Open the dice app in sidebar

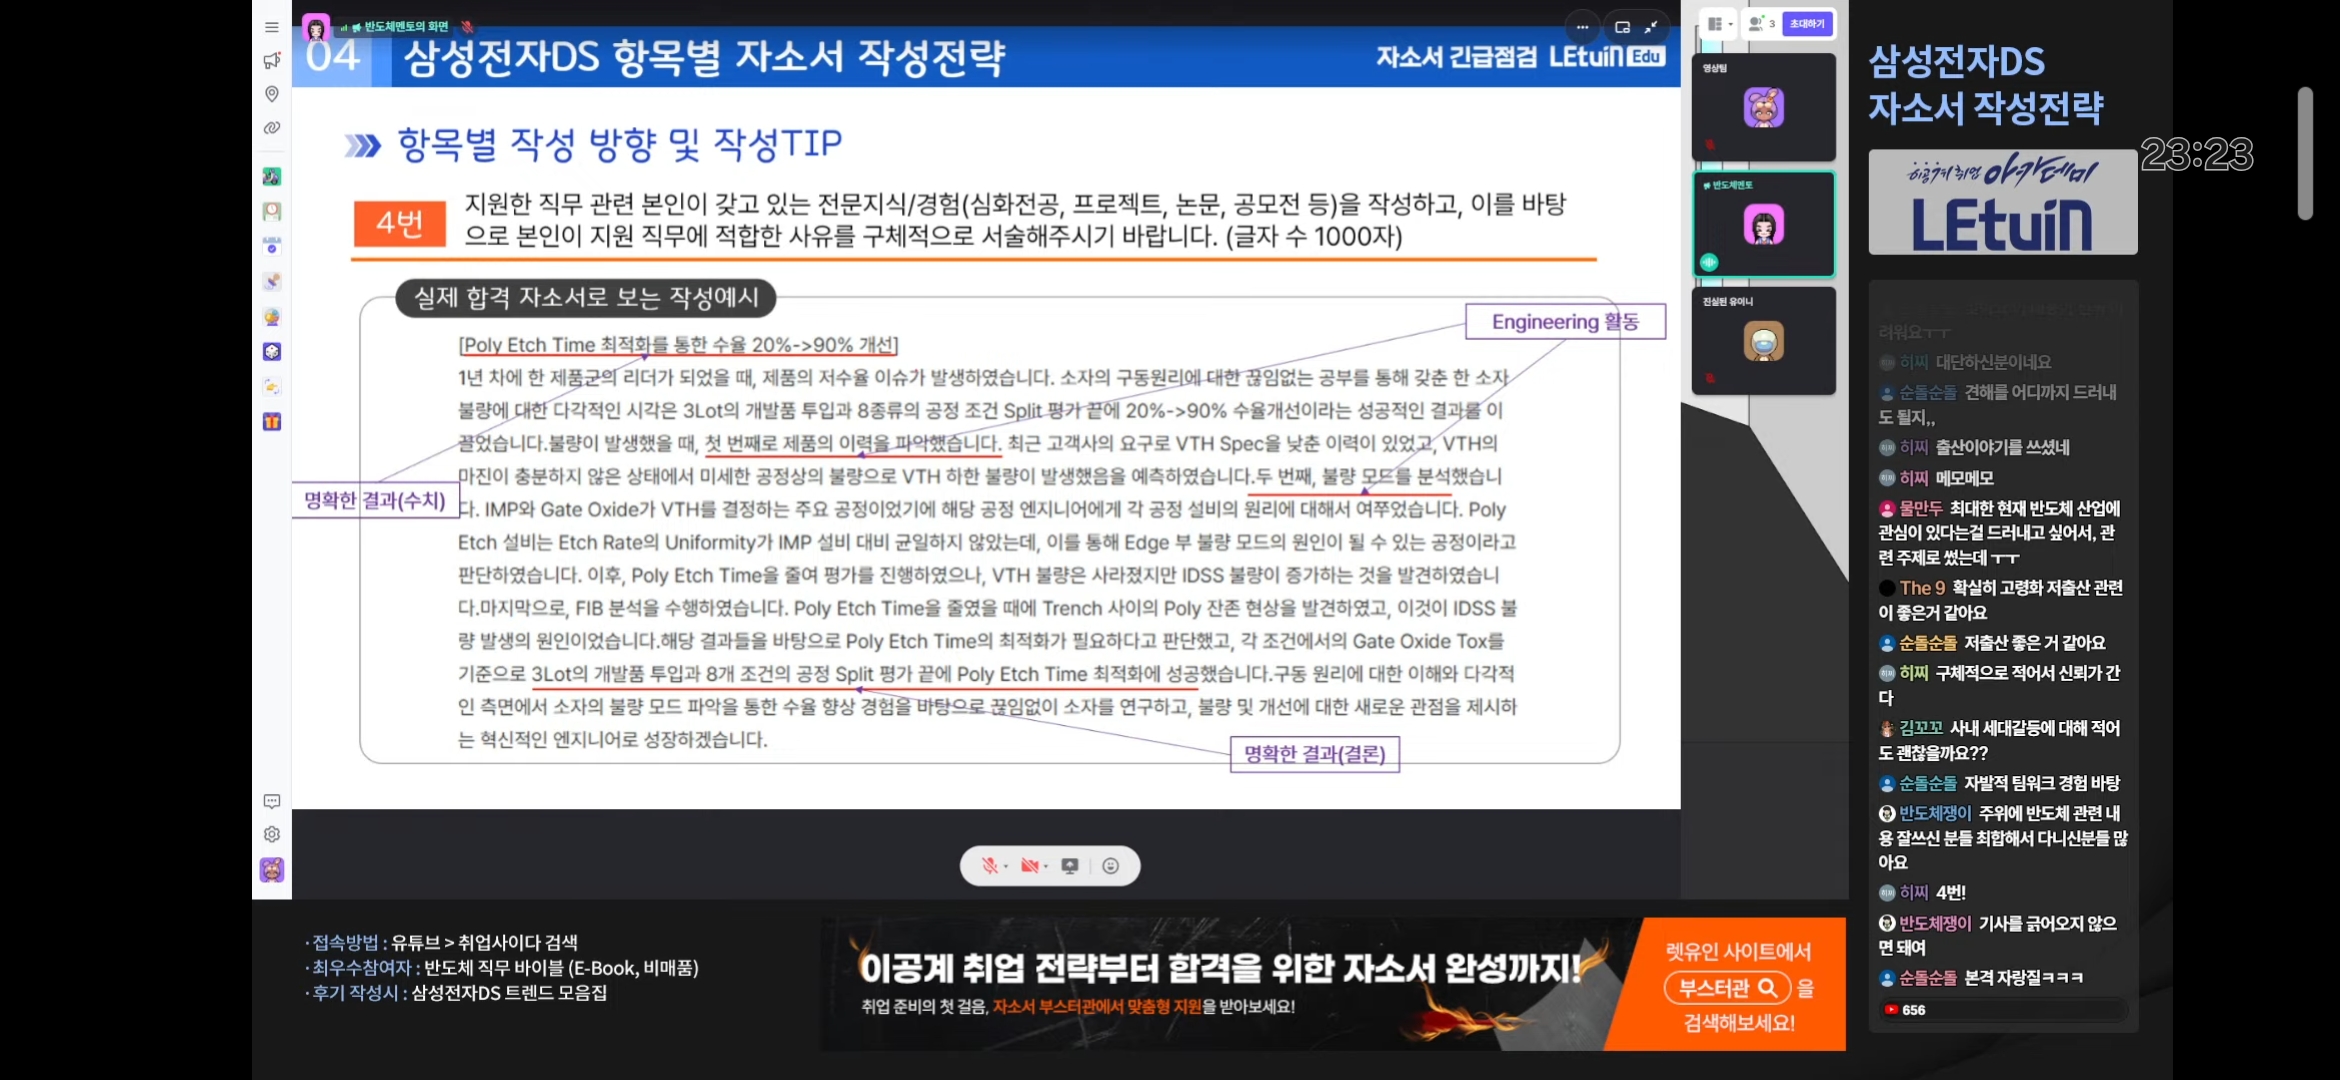[272, 352]
